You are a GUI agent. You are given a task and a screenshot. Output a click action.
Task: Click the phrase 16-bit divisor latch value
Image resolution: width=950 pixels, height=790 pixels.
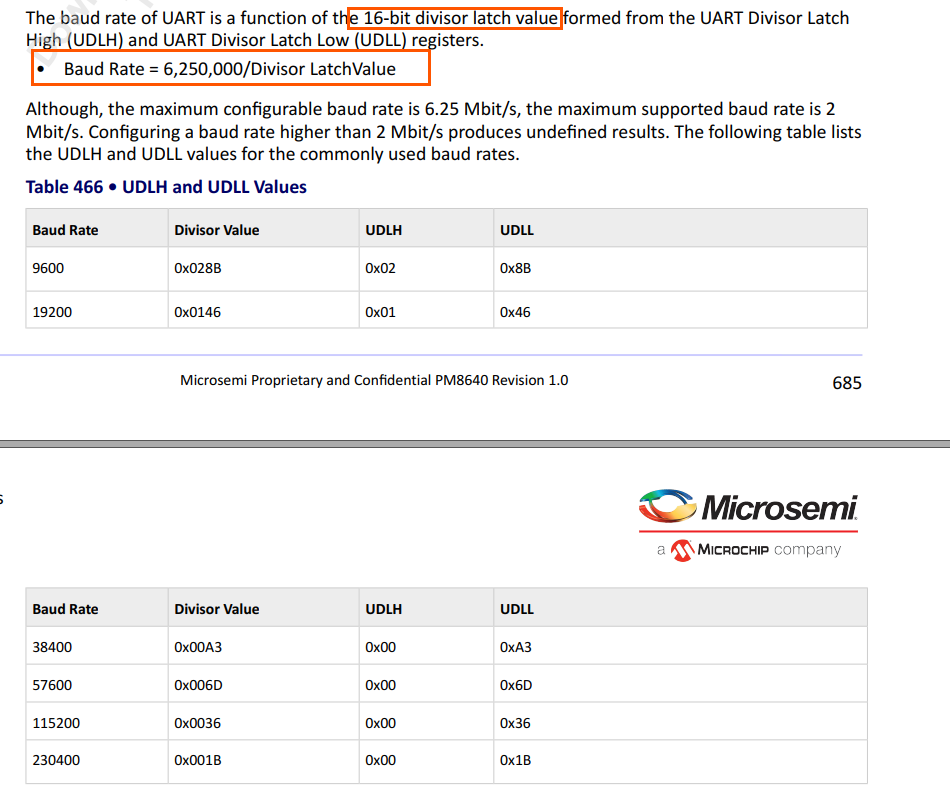click(460, 18)
